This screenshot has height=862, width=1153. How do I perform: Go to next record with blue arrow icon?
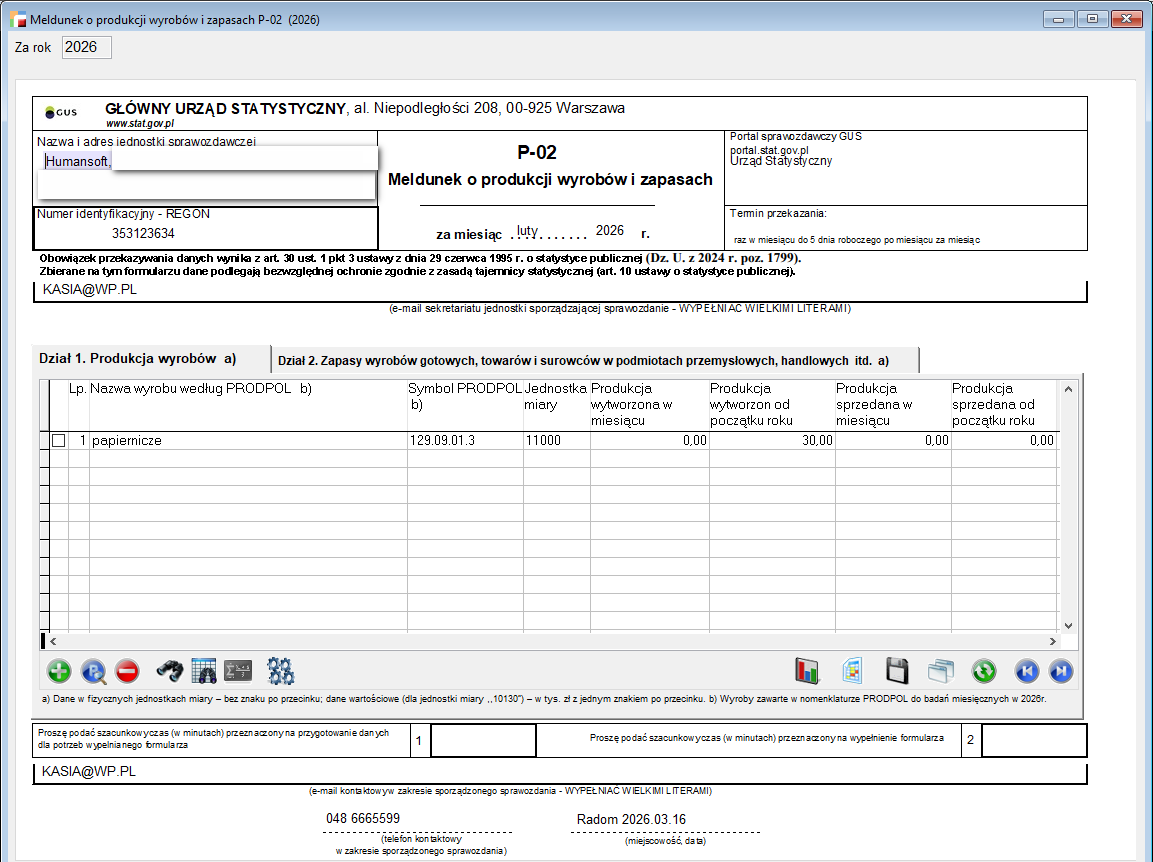[1062, 671]
